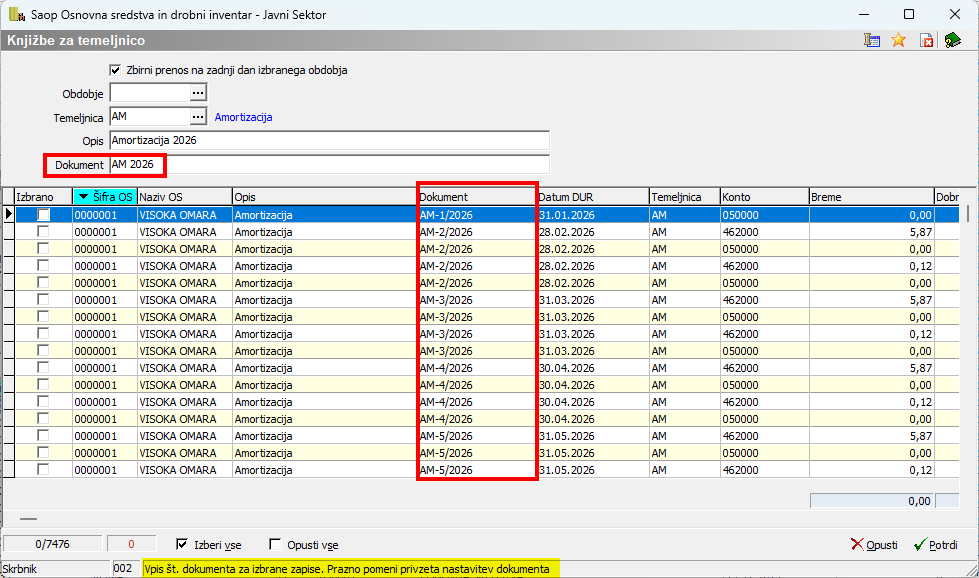The height and width of the screenshot is (578, 979).
Task: Open the Obdobje lookup ellipsis button
Action: coord(198,93)
